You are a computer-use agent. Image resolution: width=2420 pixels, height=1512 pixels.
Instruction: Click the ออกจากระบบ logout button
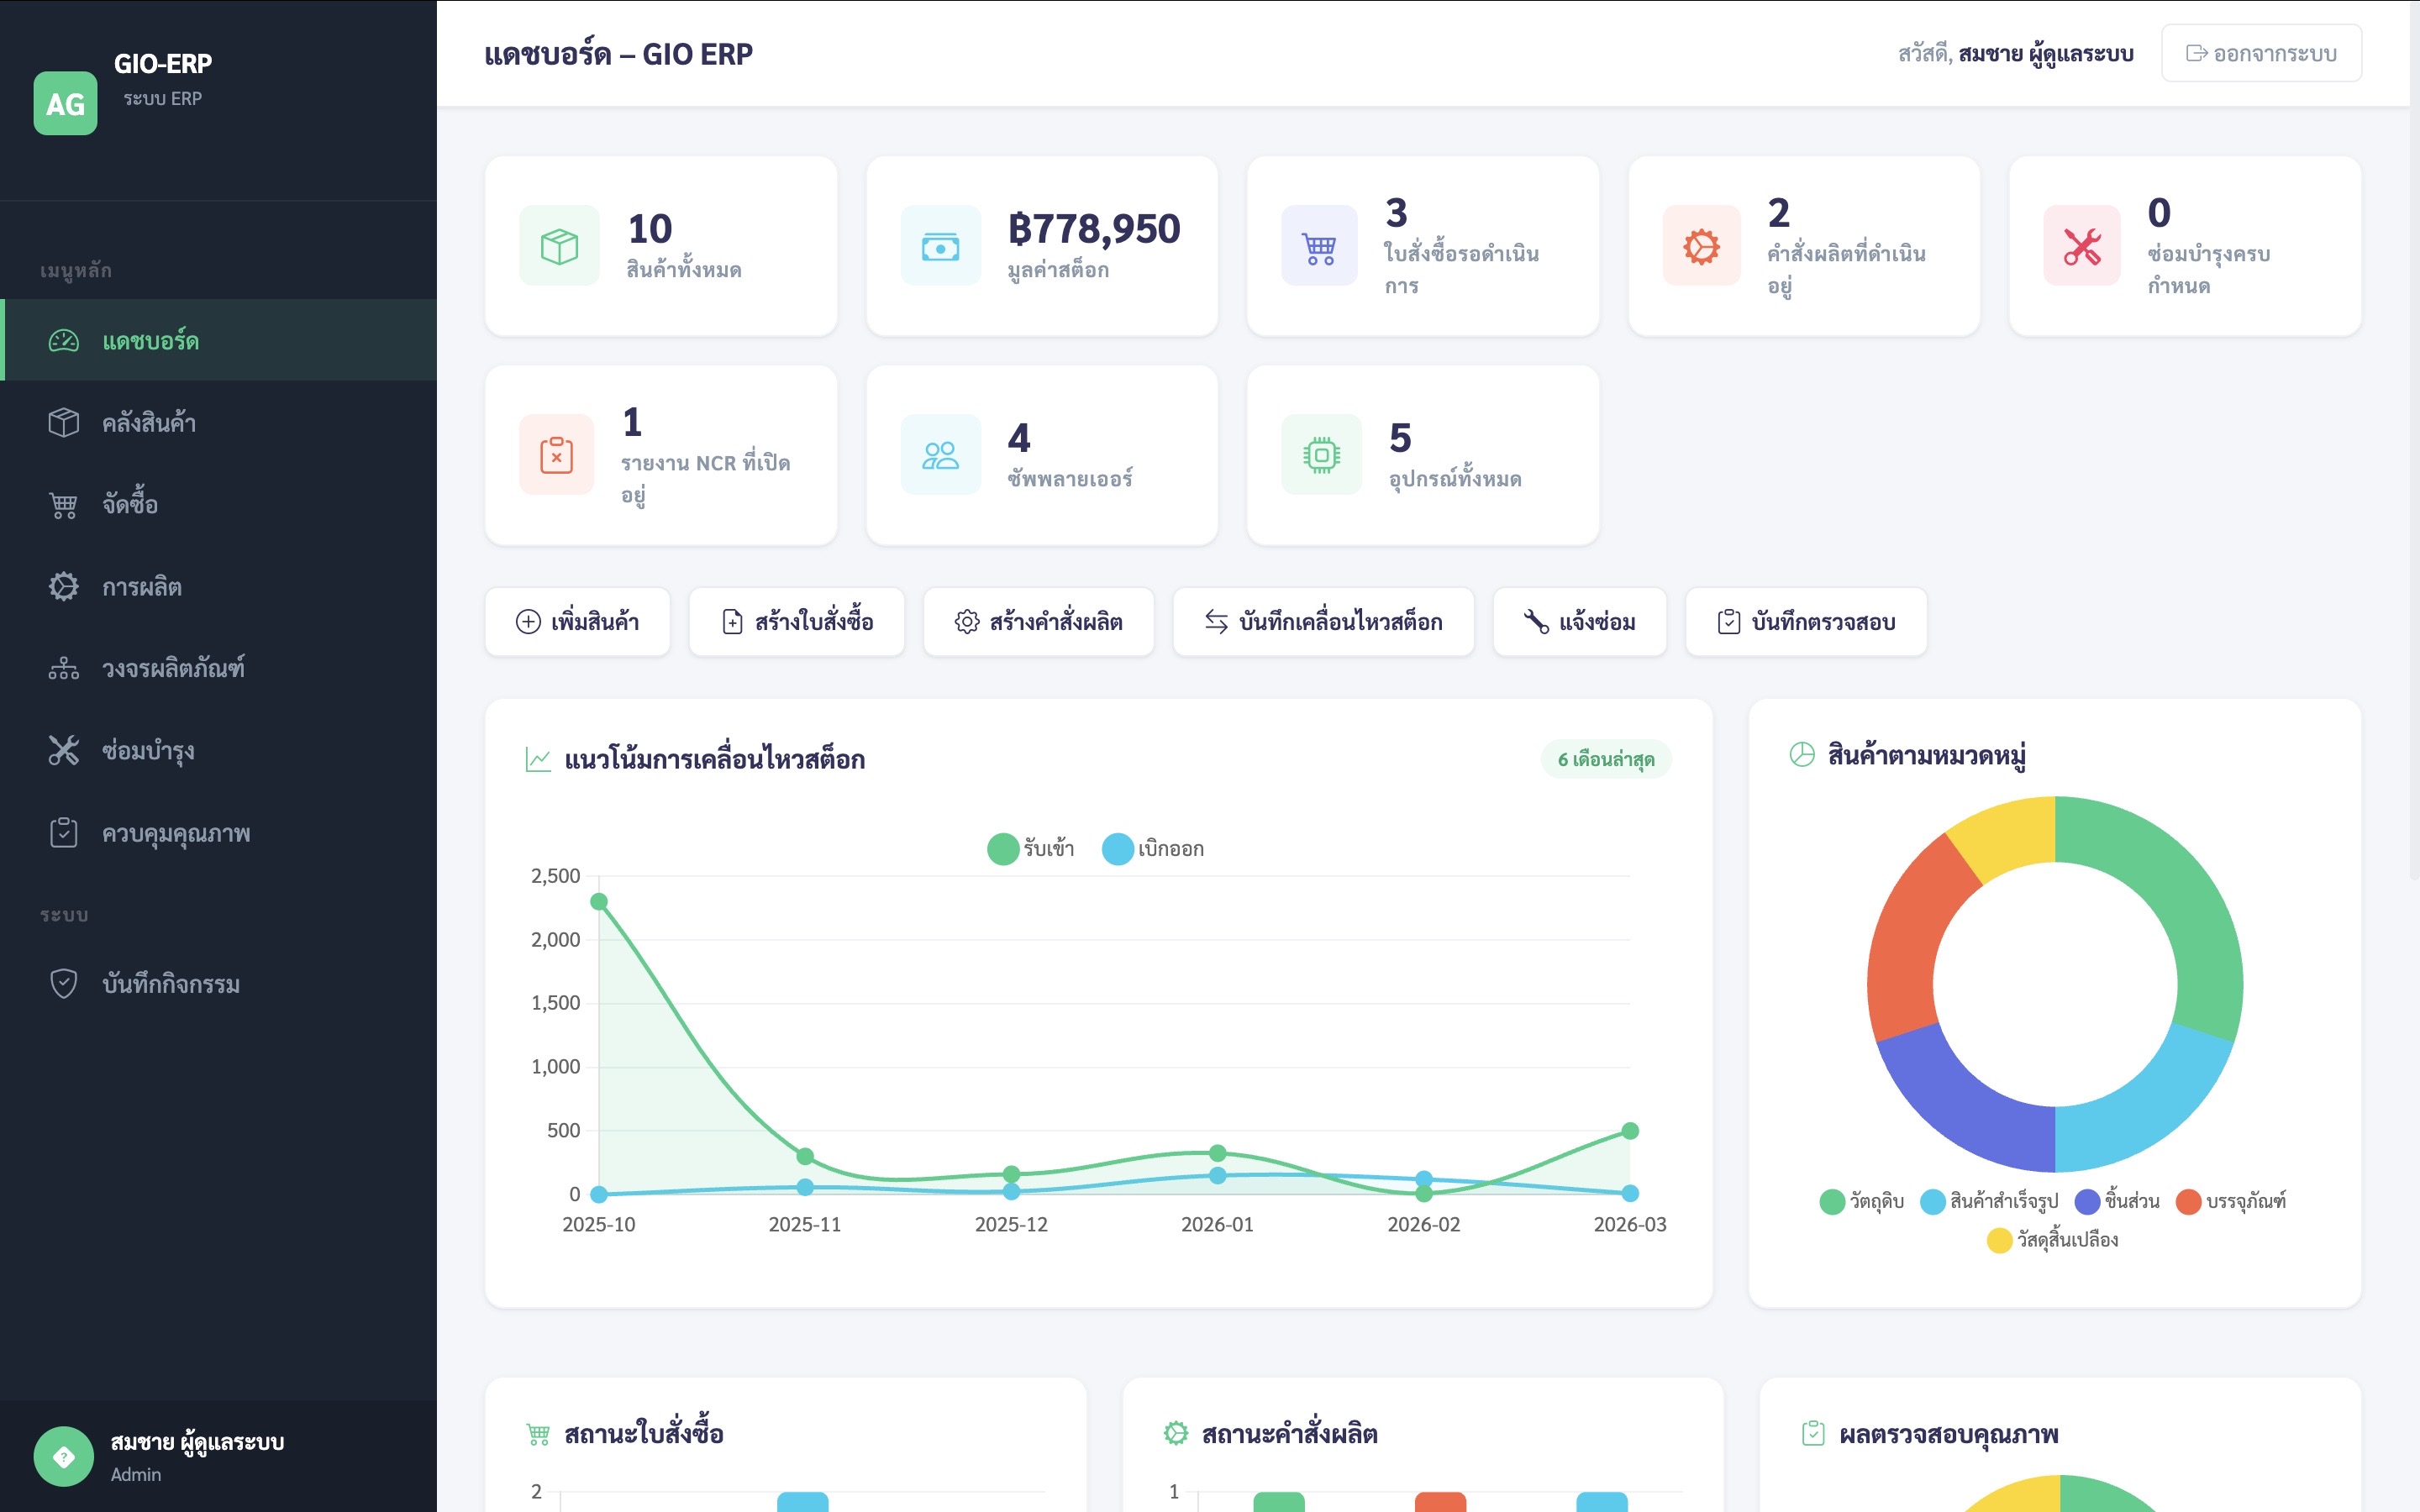(x=2261, y=53)
